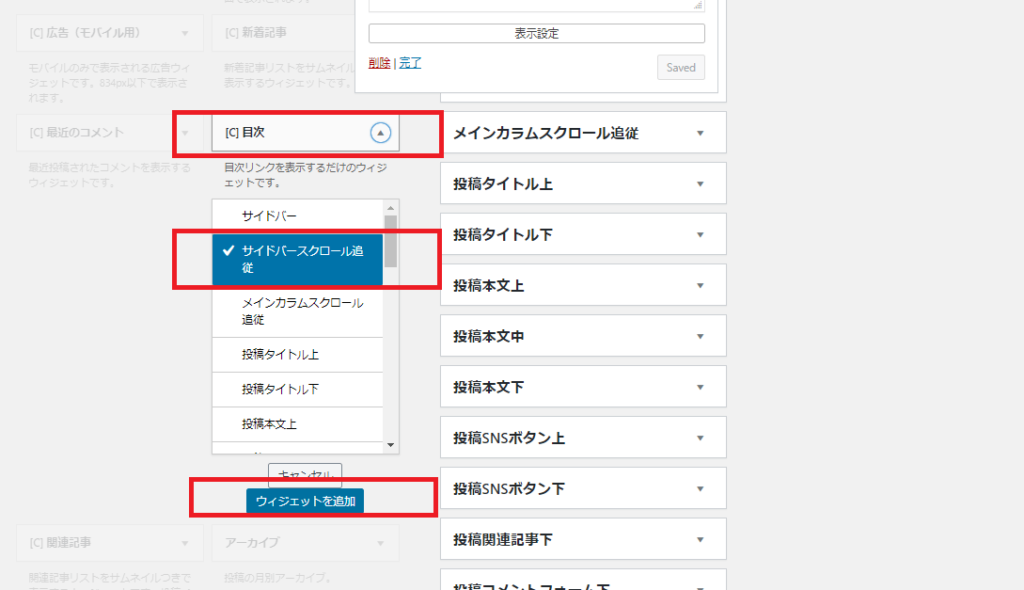Expand the 投稿SNSボタン上 widget area

point(700,438)
